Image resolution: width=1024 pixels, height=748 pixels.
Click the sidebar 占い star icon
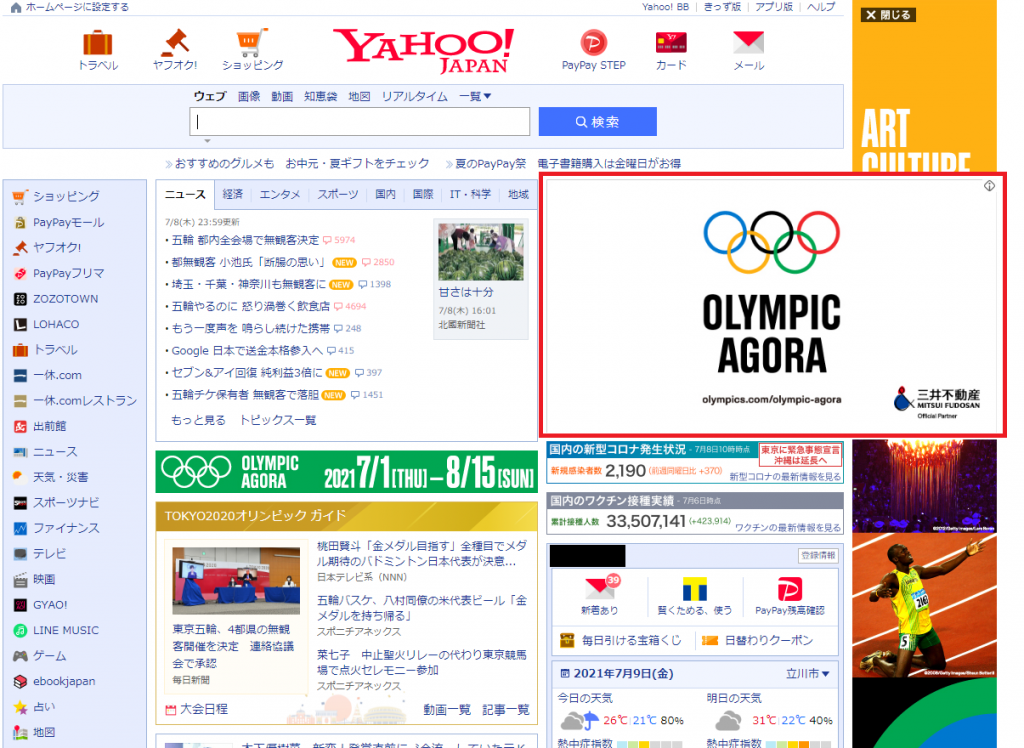[20, 707]
